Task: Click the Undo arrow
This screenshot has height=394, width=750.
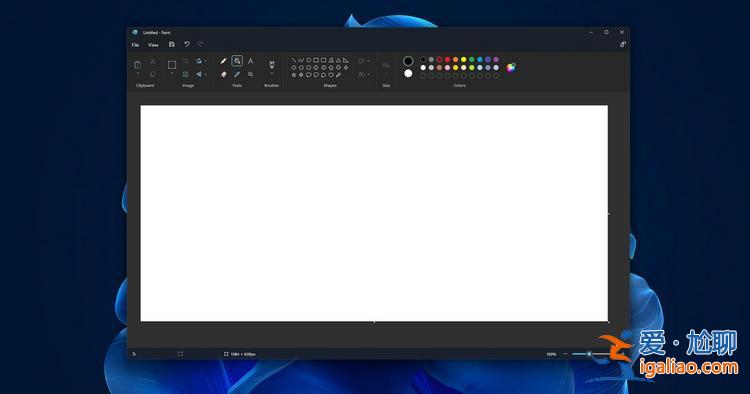Action: coord(187,44)
